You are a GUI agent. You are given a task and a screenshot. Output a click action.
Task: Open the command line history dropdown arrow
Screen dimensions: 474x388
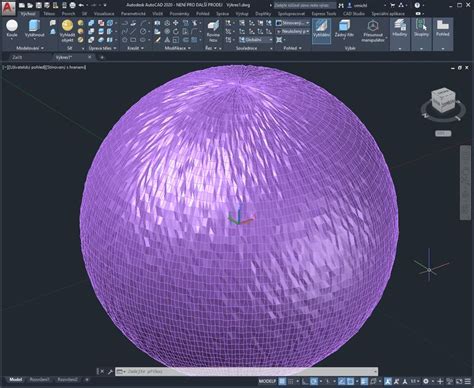(x=375, y=371)
